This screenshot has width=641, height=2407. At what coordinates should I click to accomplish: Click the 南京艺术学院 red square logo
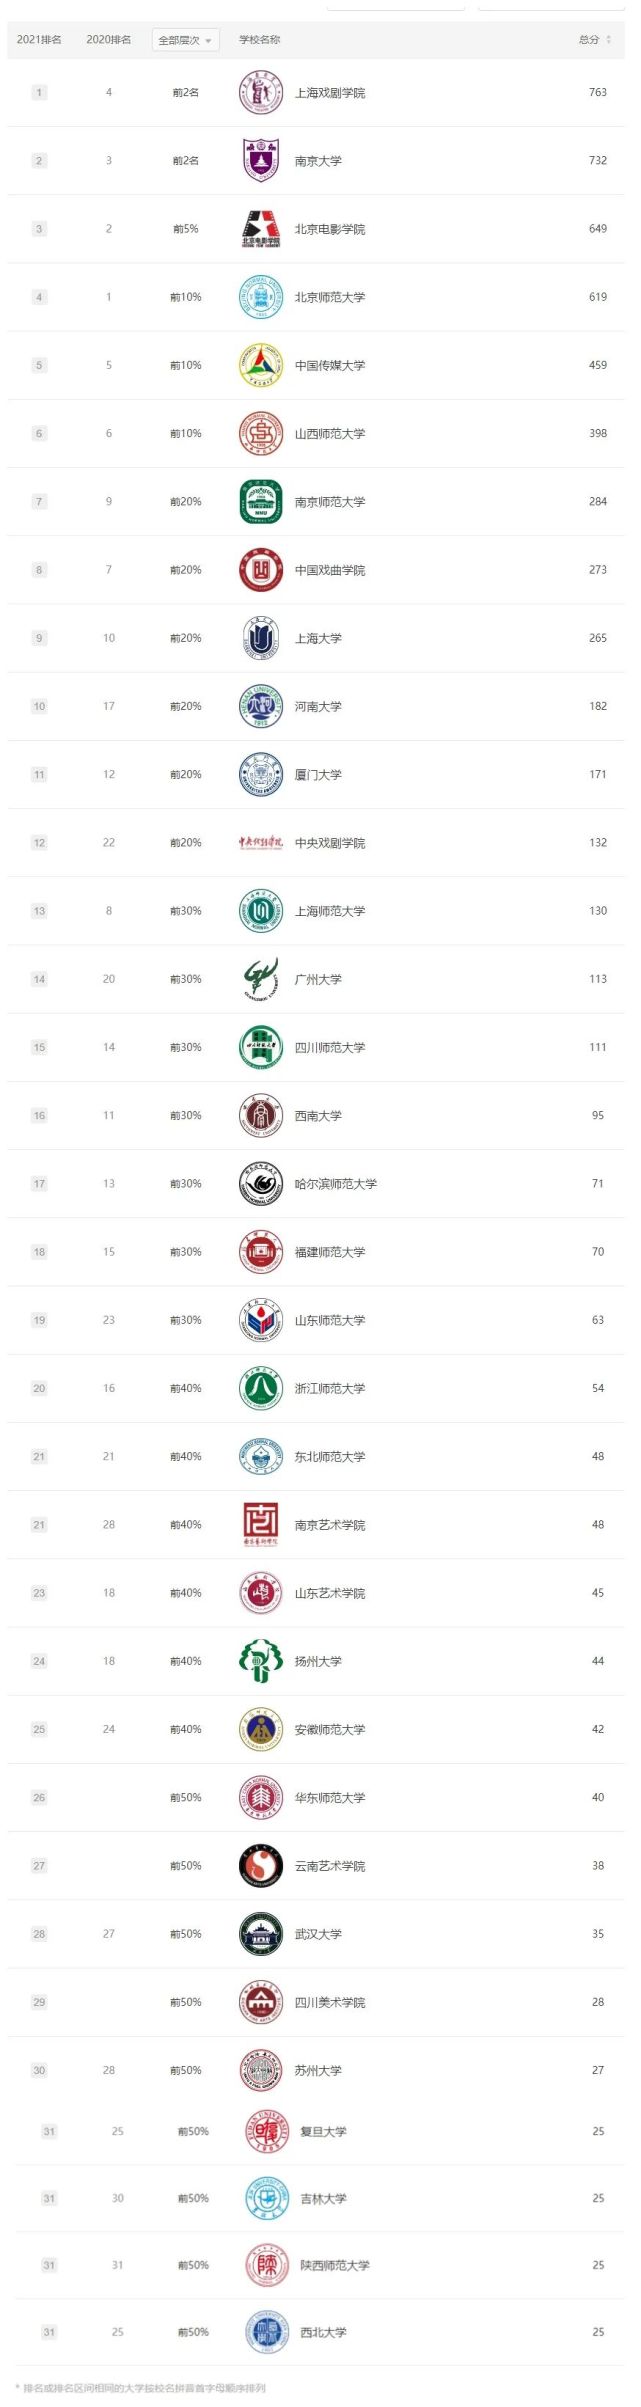pos(260,1525)
